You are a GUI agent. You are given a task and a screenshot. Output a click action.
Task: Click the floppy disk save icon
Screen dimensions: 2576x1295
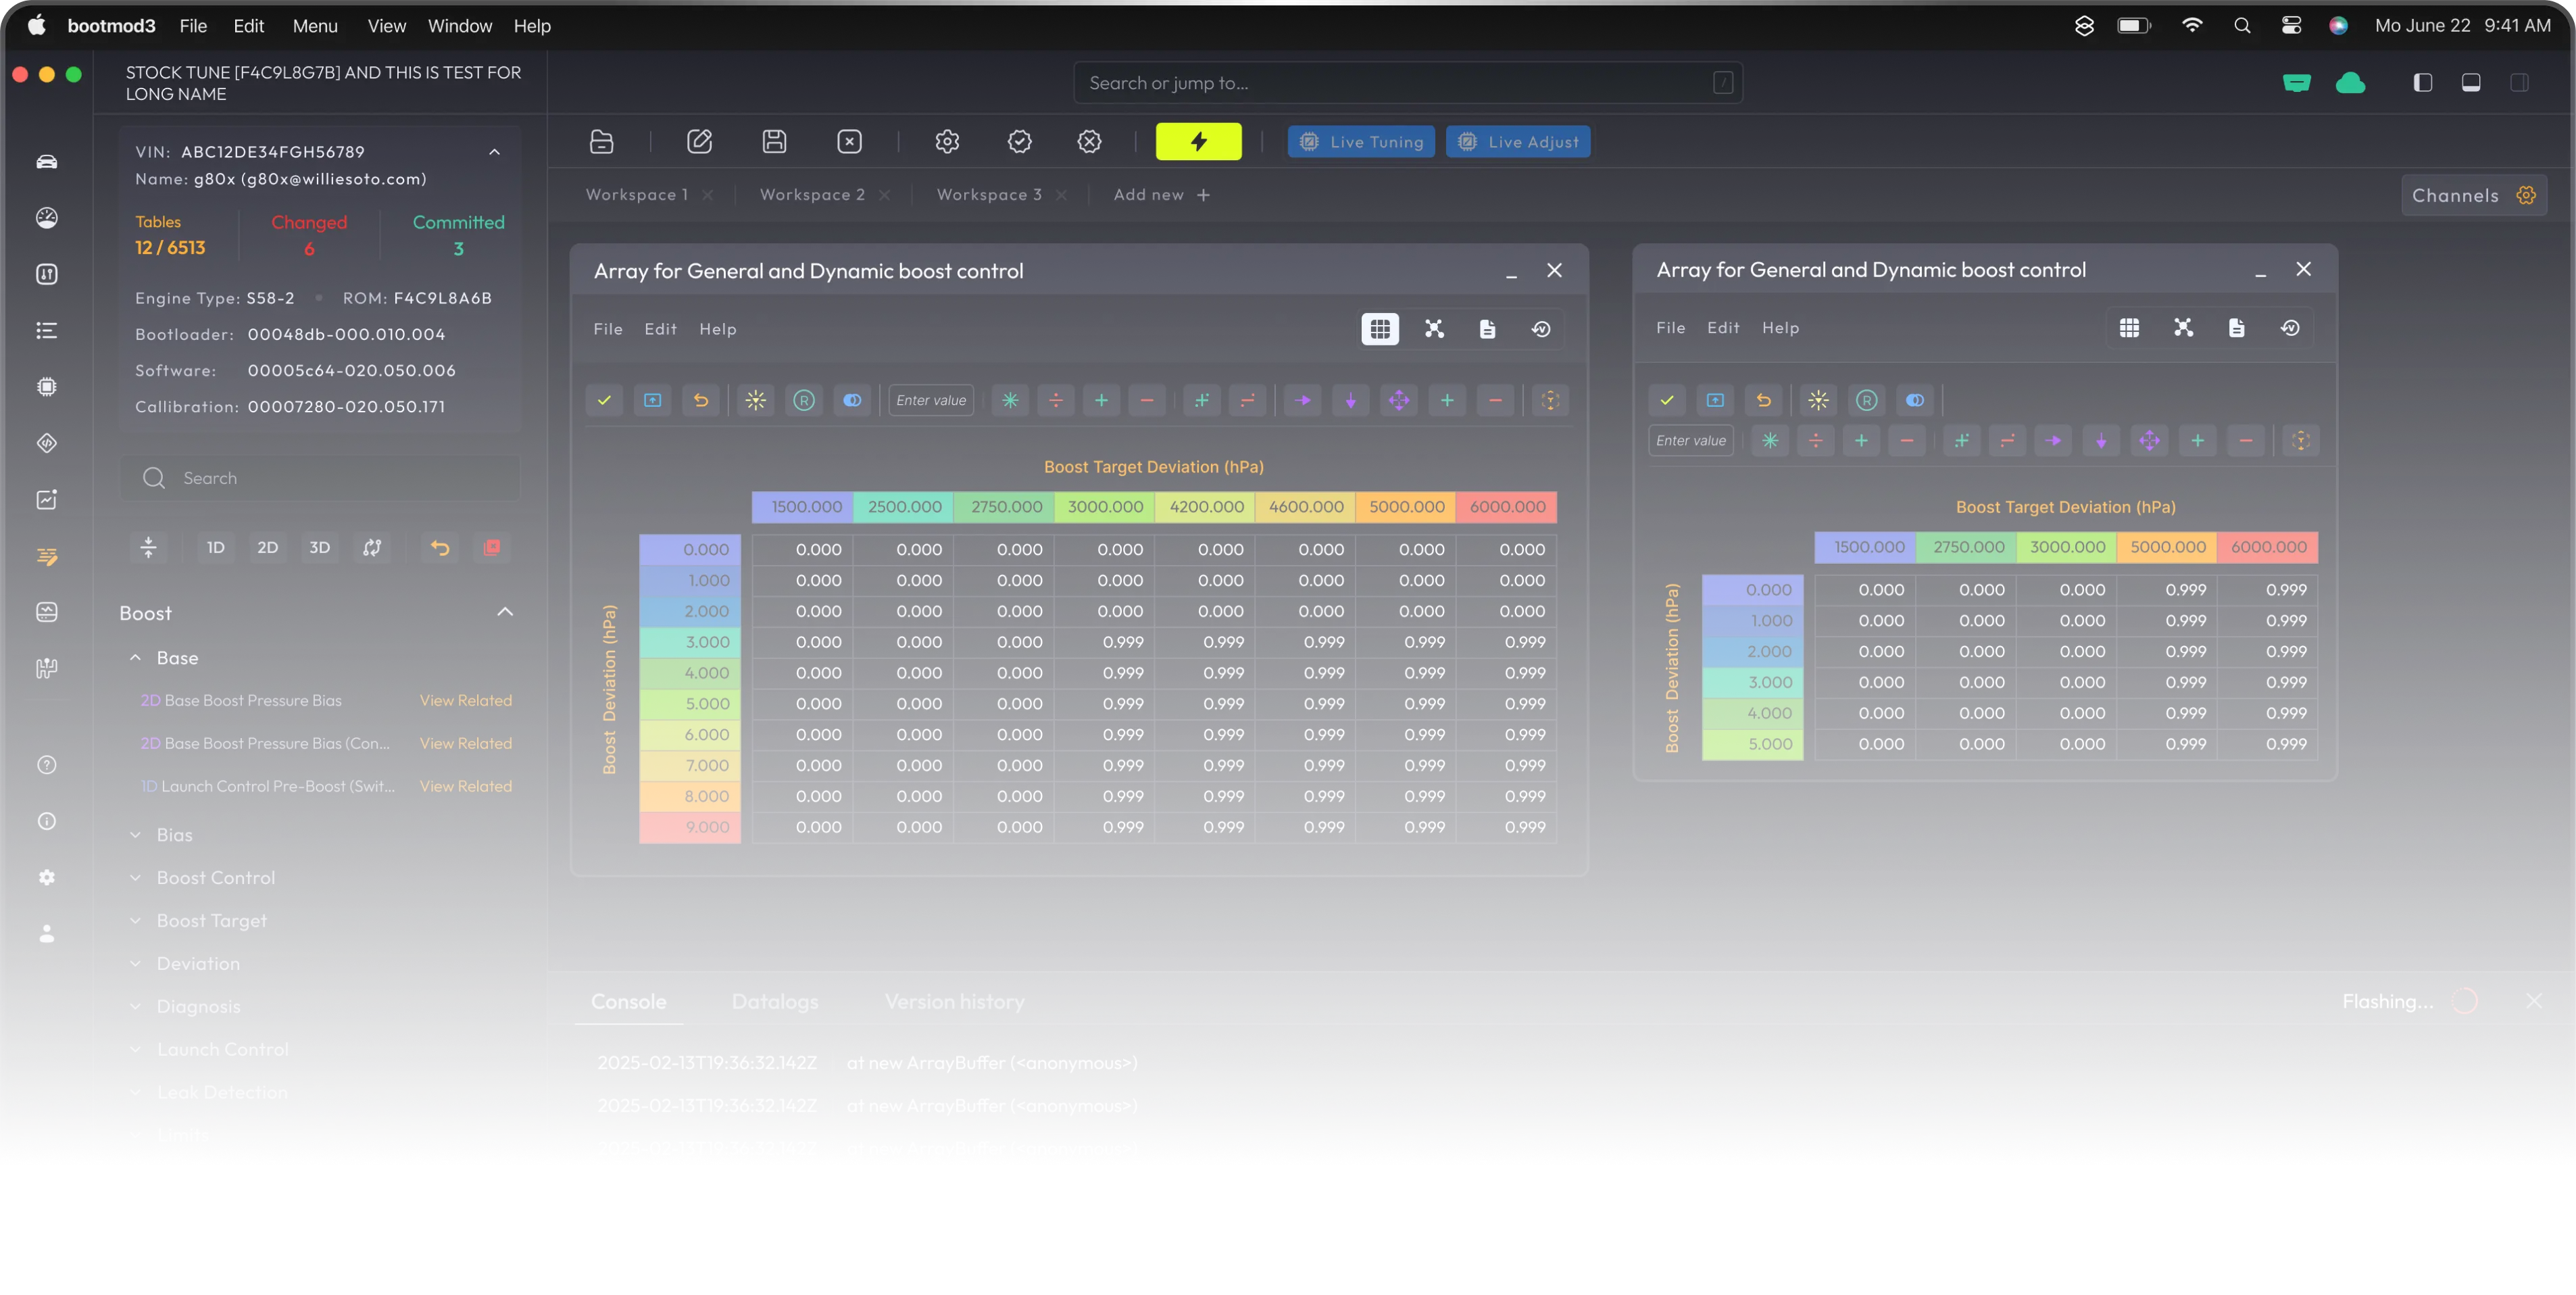775,142
